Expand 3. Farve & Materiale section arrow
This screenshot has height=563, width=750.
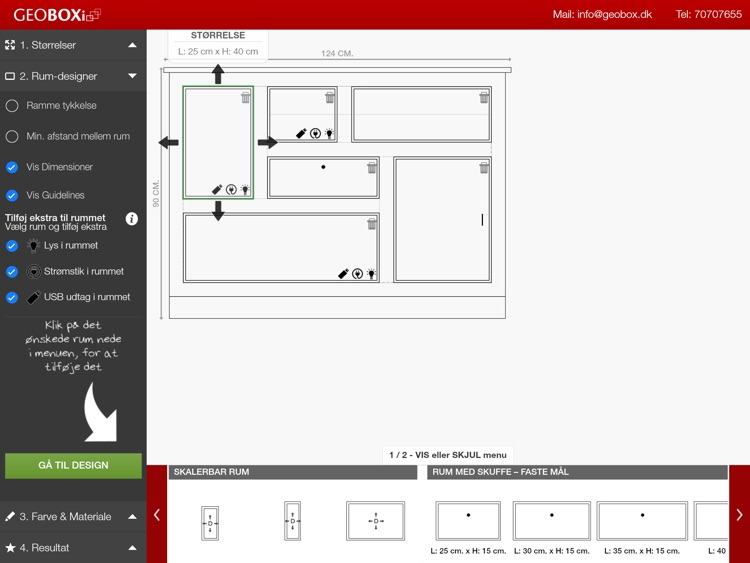pyautogui.click(x=132, y=517)
